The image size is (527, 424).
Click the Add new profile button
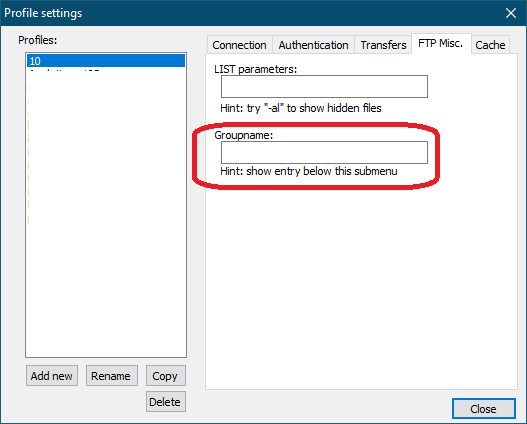[52, 376]
